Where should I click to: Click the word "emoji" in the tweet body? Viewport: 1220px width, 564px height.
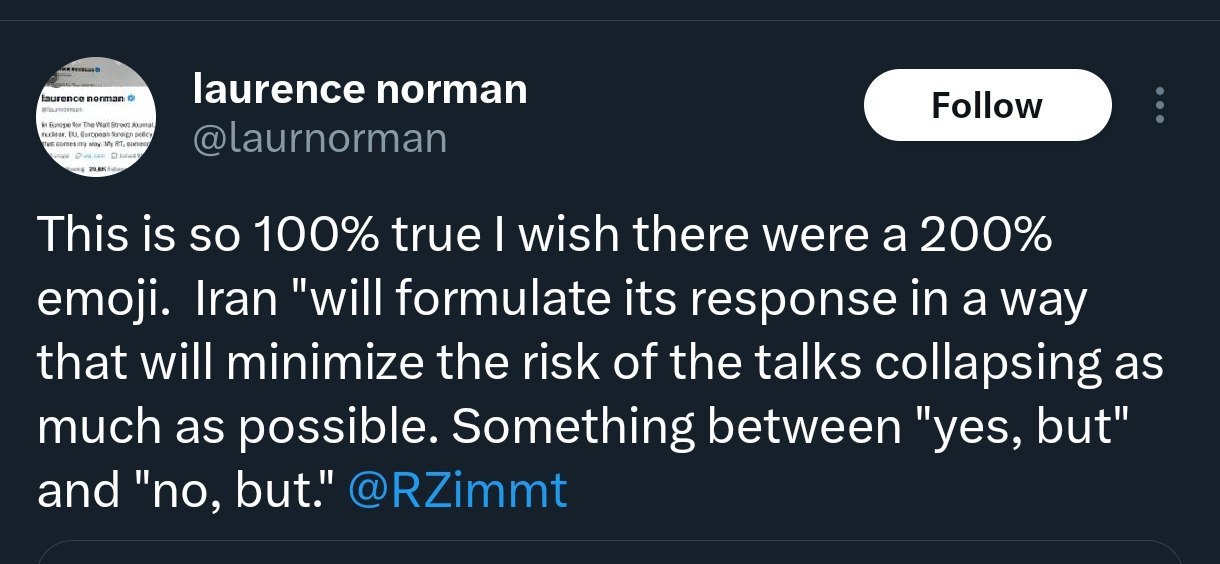coord(100,300)
